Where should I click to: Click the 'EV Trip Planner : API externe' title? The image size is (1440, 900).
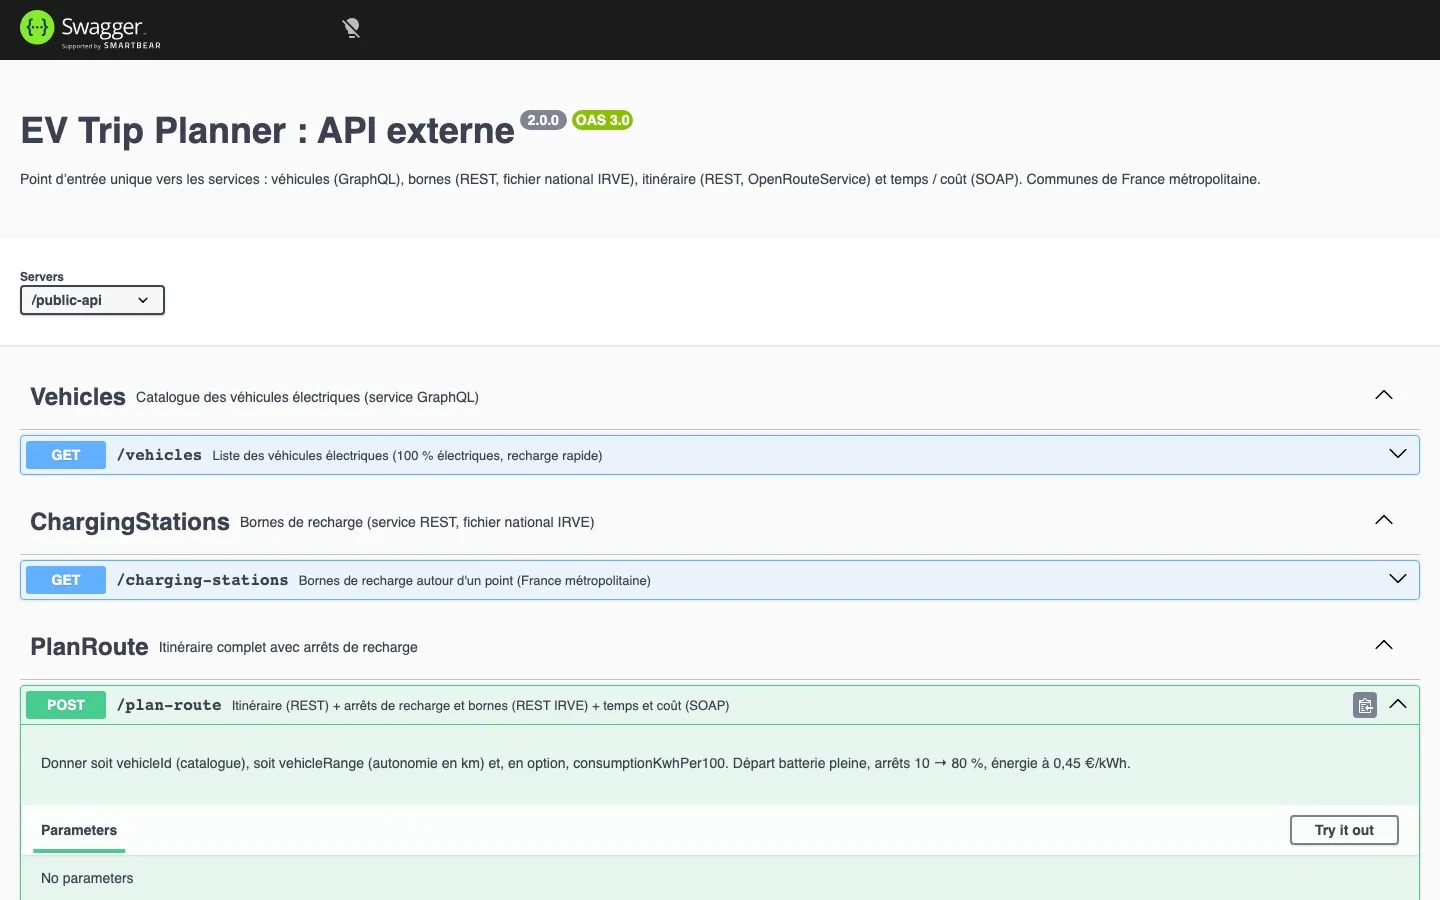[267, 131]
